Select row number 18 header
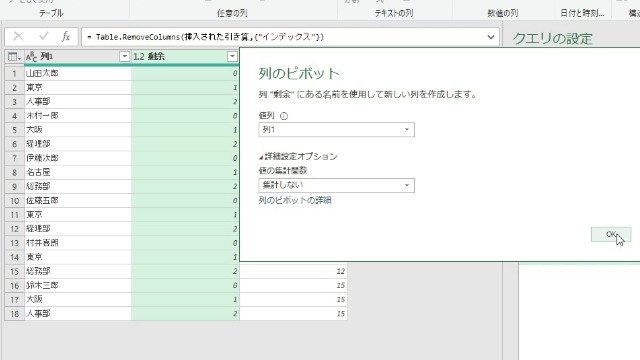The width and height of the screenshot is (640, 360). click(x=14, y=314)
